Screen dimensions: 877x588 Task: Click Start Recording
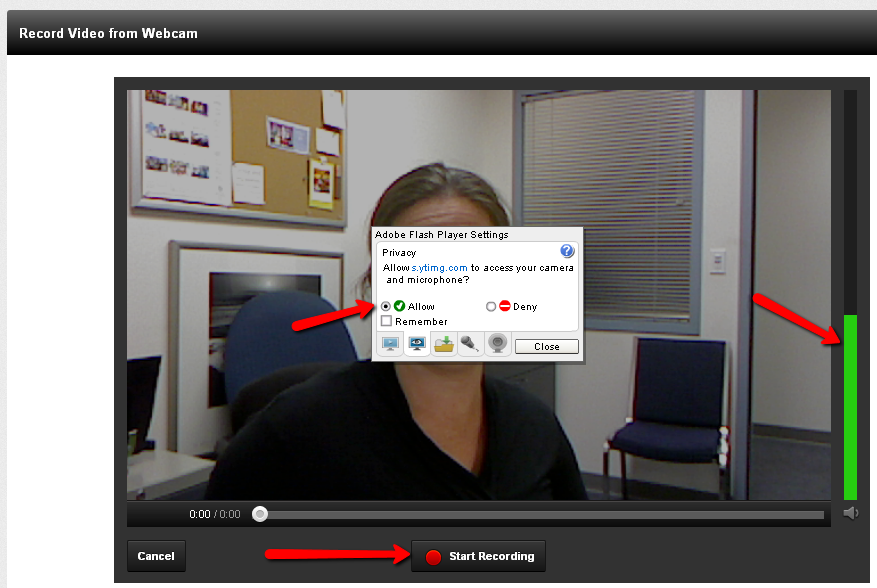tap(479, 556)
